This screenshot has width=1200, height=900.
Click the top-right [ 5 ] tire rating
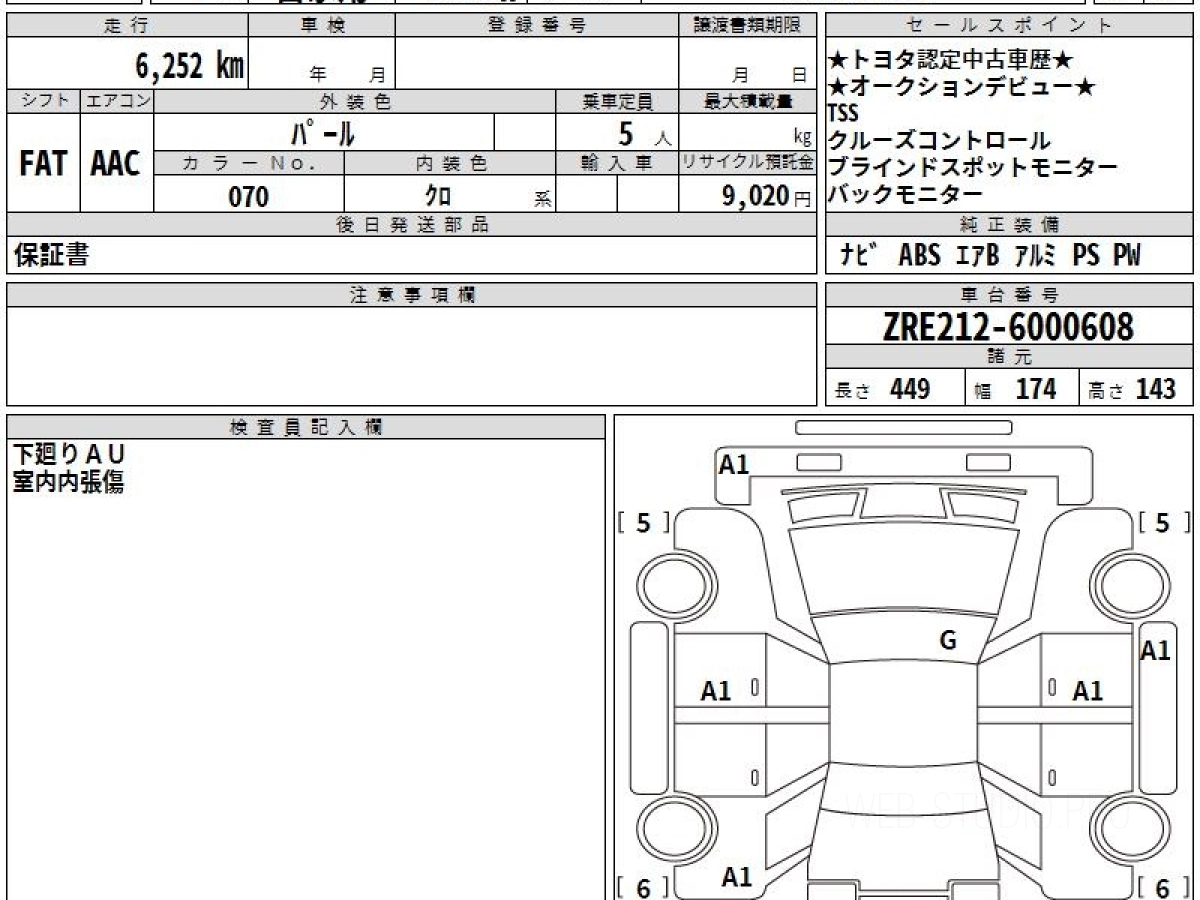point(1161,523)
